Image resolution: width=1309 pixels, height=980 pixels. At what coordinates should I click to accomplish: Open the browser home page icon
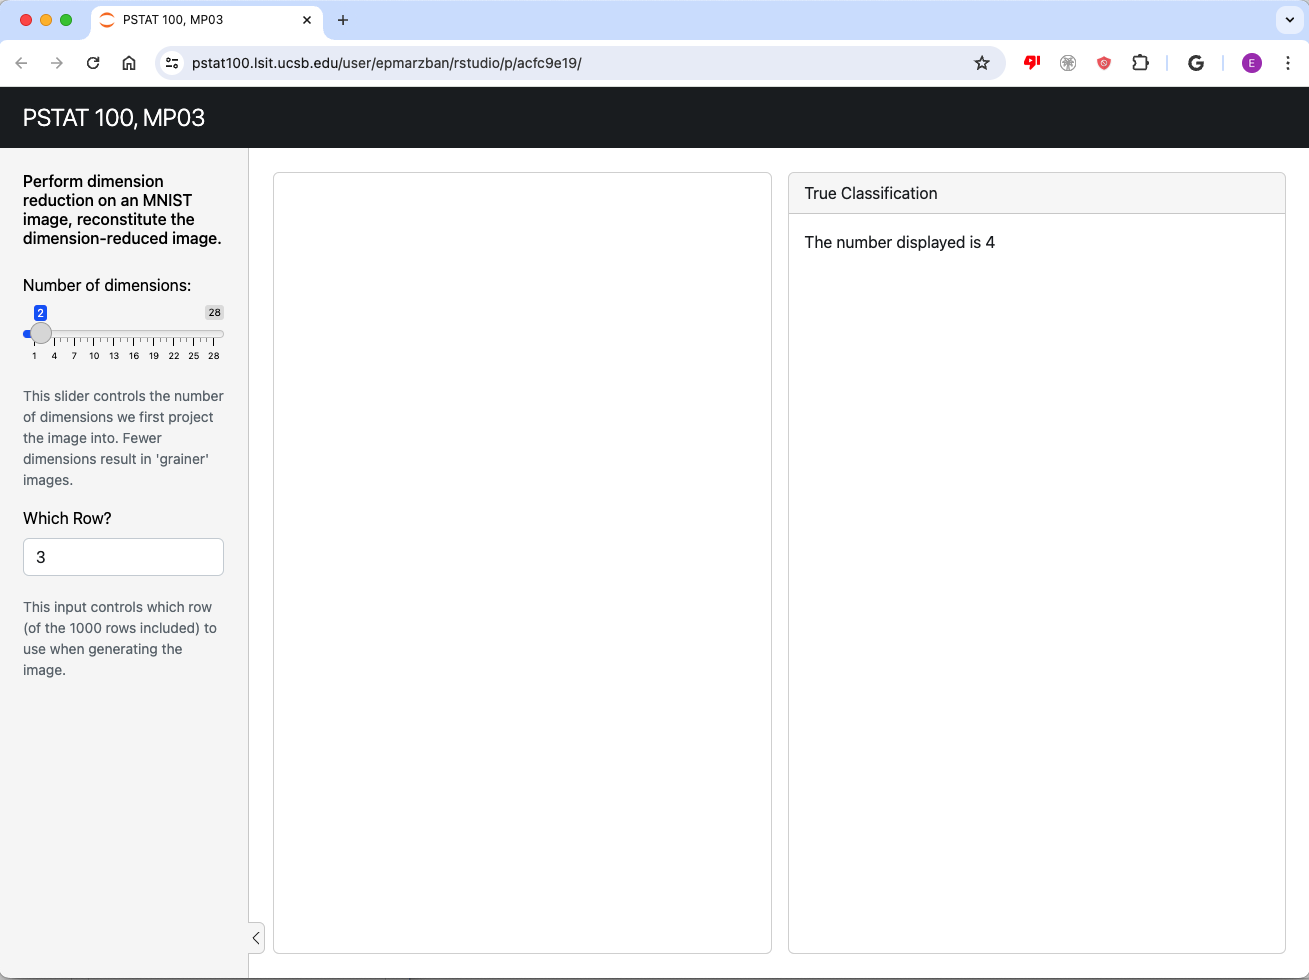129,63
